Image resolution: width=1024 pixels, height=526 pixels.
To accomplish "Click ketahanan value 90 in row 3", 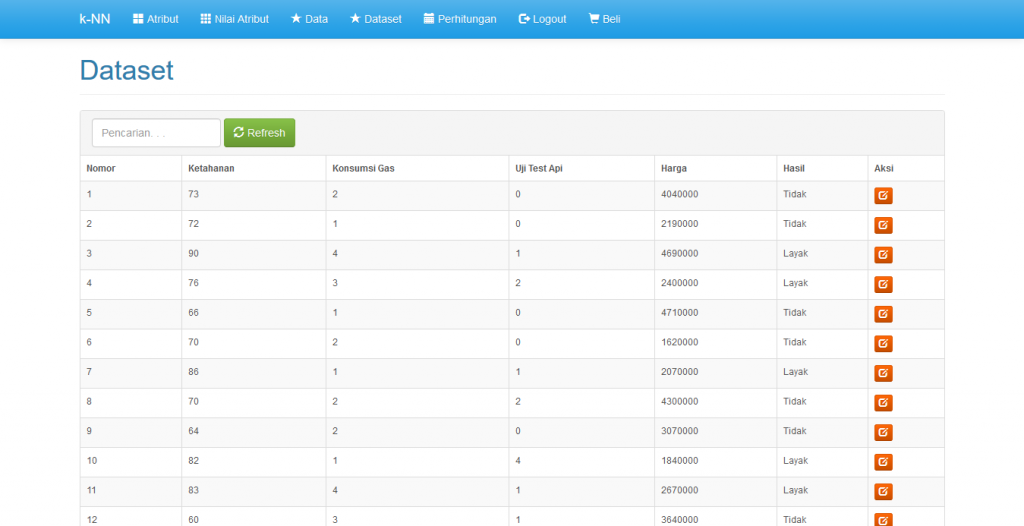I will [x=193, y=254].
